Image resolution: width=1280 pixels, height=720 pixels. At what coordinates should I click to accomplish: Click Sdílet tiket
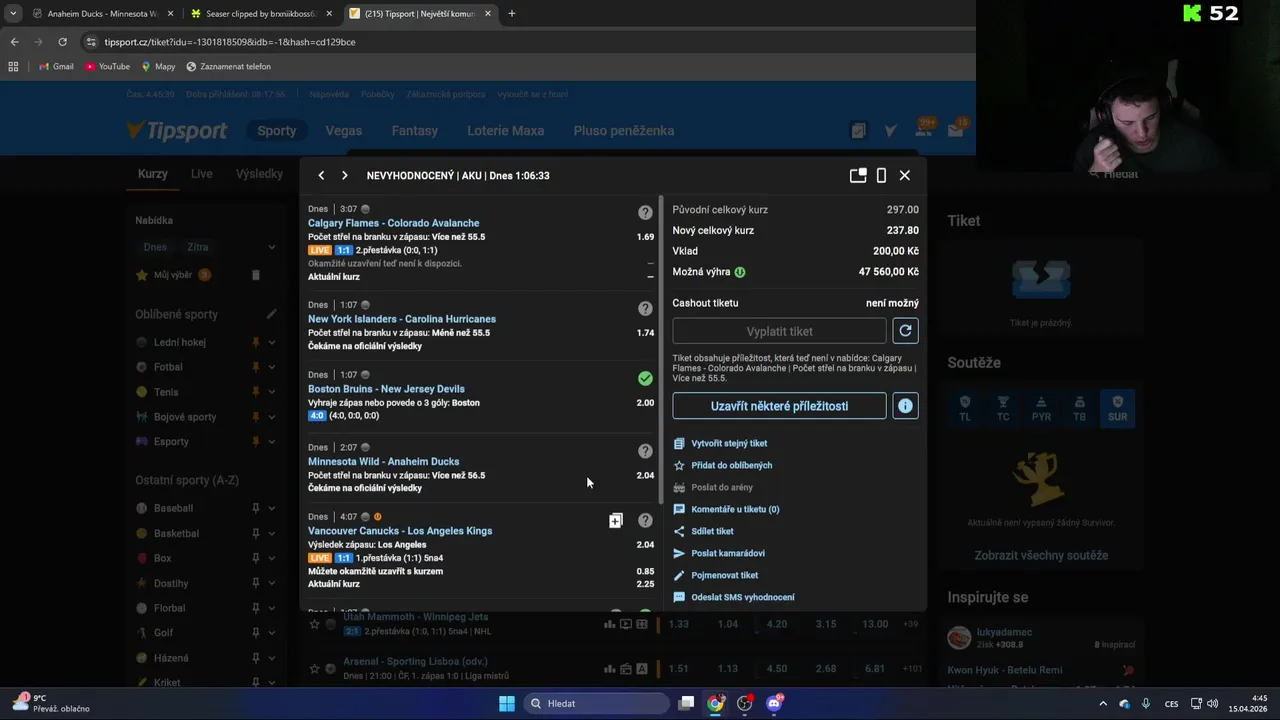click(x=712, y=531)
